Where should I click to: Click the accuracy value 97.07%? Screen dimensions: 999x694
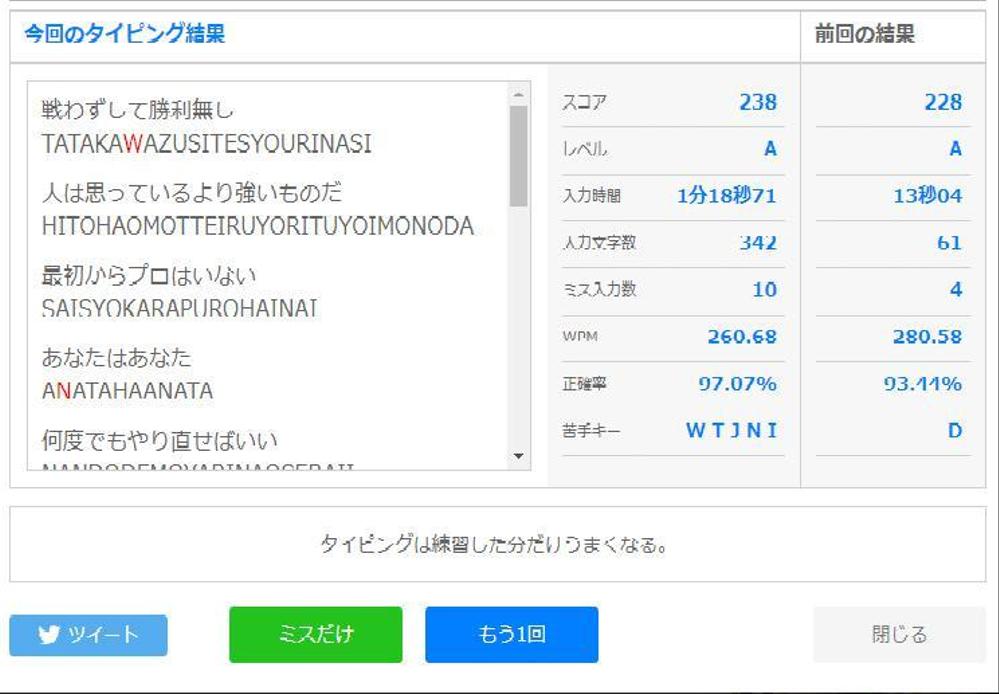click(738, 384)
